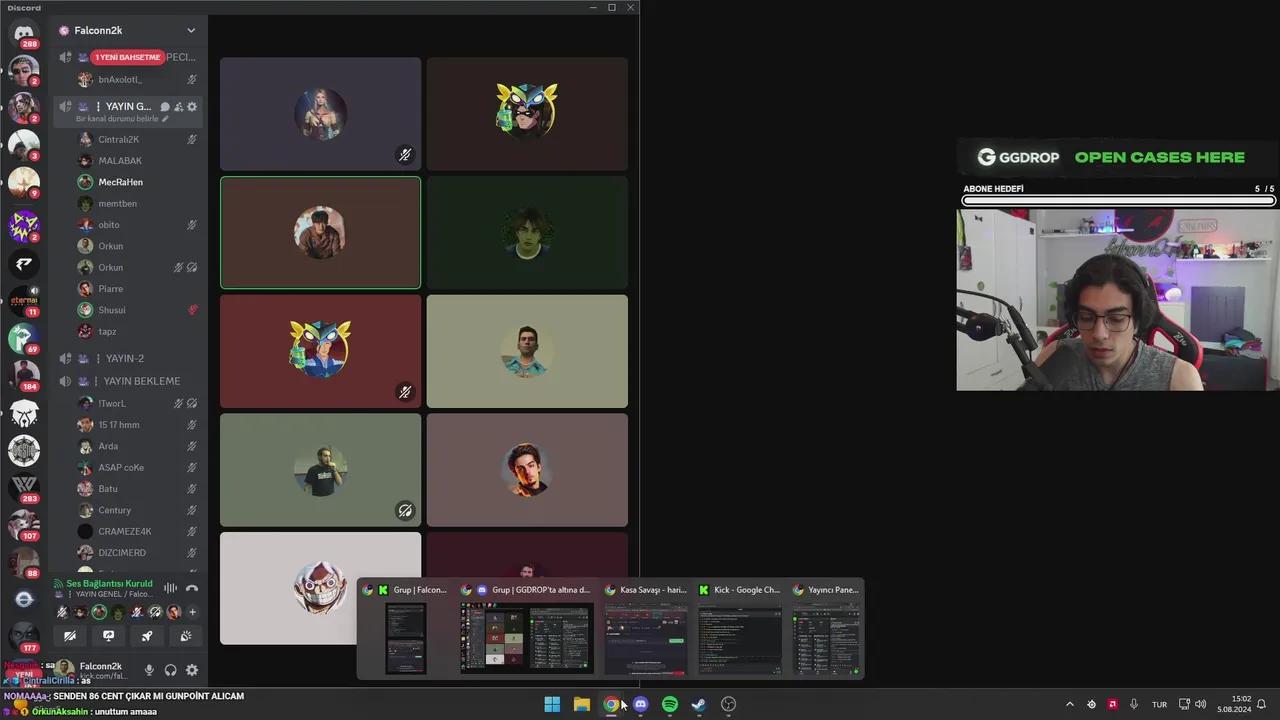Screen dimensions: 1280x720
Task: Toggle microphone mute beside Falconn2k
Action: coord(149,670)
